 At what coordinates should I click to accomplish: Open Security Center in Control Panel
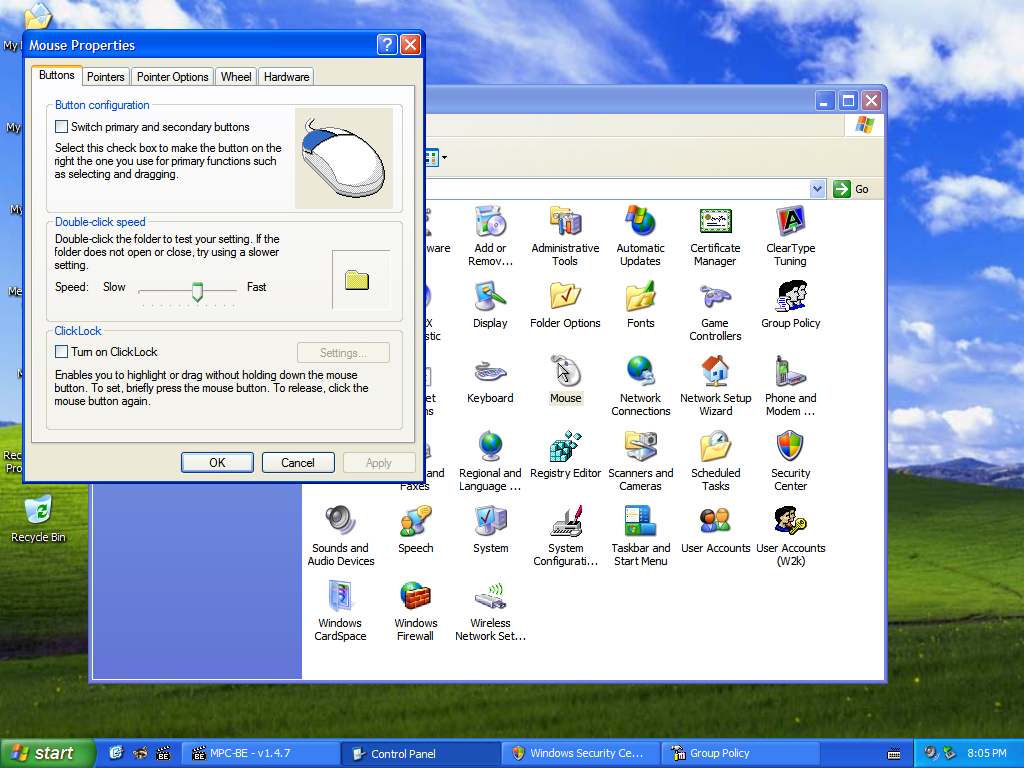click(x=790, y=447)
